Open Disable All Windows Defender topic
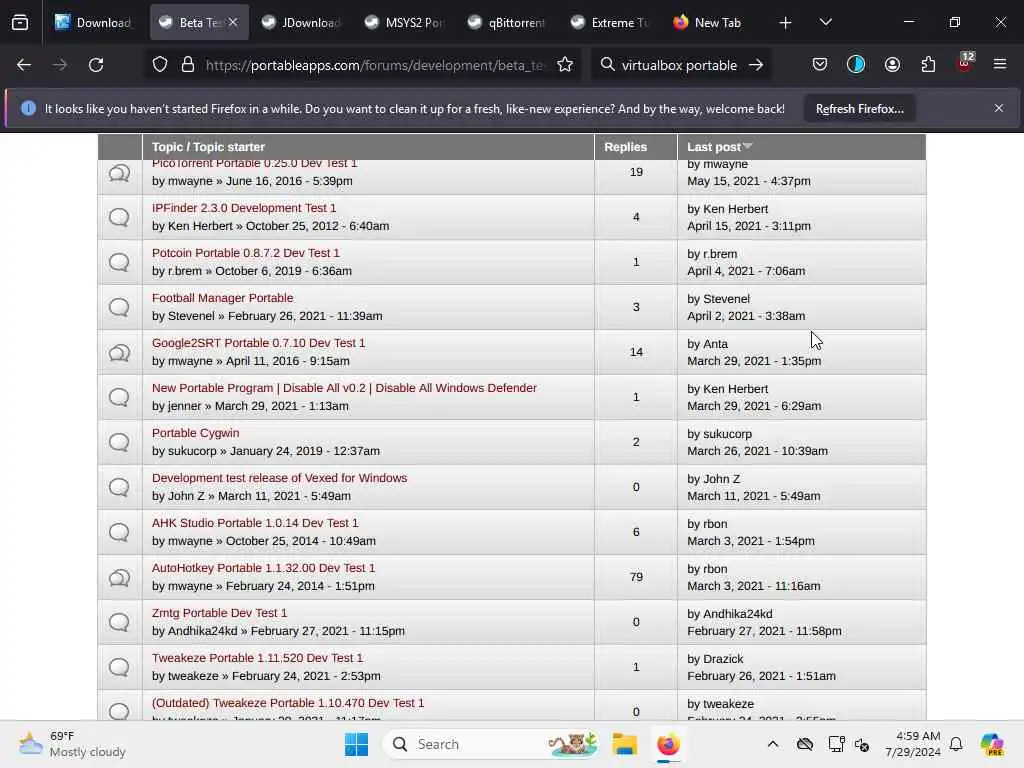1024x768 pixels. (344, 388)
